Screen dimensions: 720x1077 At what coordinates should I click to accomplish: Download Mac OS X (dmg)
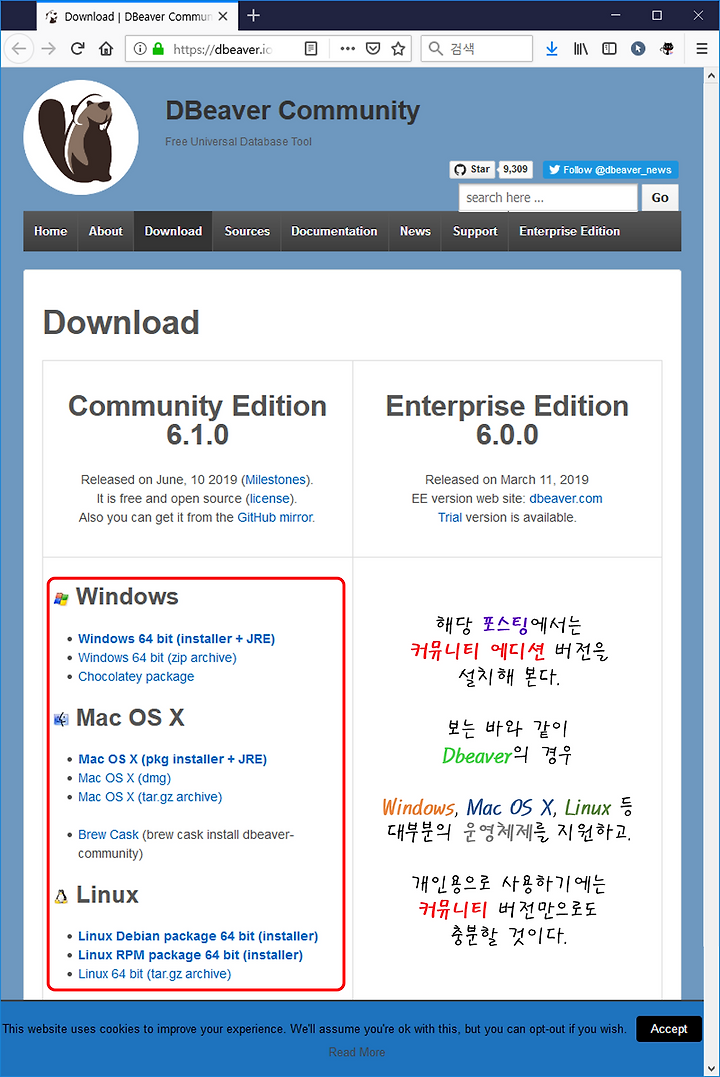pyautogui.click(x=124, y=778)
